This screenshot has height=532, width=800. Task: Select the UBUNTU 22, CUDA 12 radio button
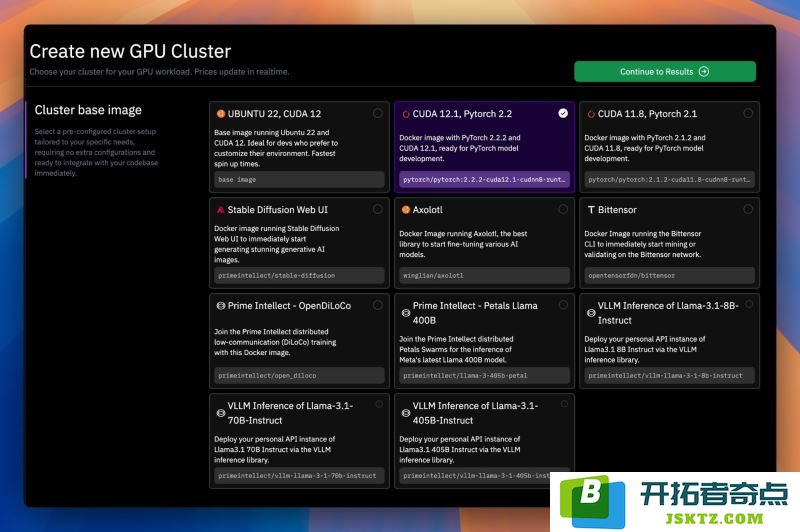[x=378, y=113]
